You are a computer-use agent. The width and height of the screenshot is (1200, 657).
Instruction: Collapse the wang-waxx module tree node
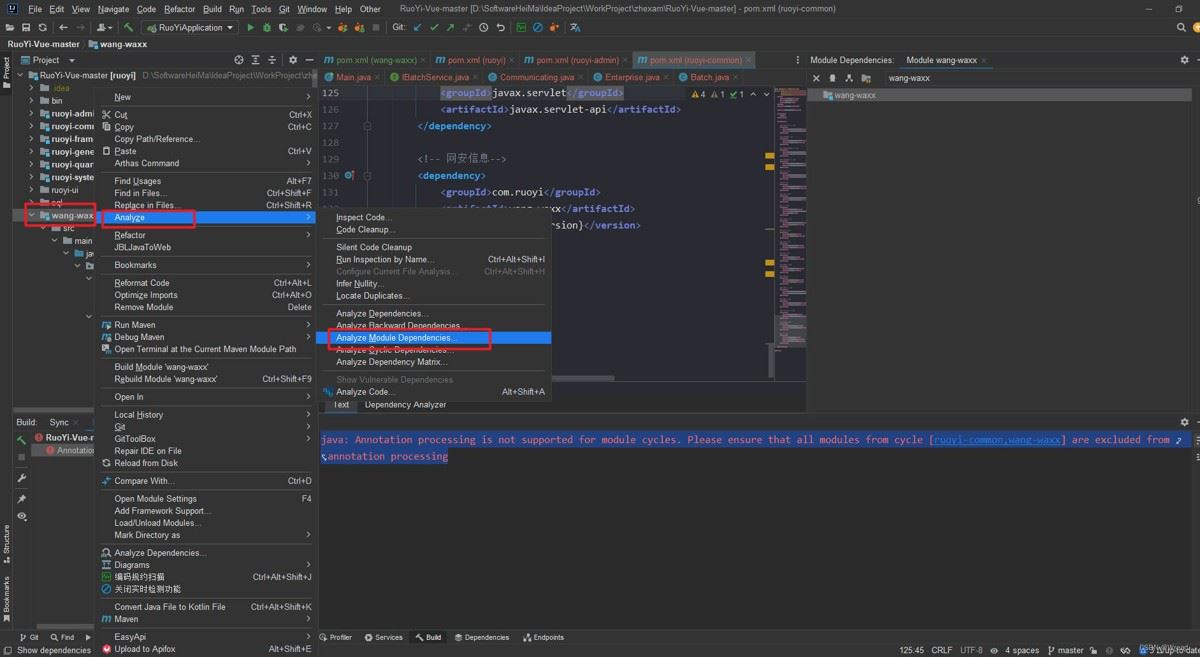pyautogui.click(x=32, y=215)
